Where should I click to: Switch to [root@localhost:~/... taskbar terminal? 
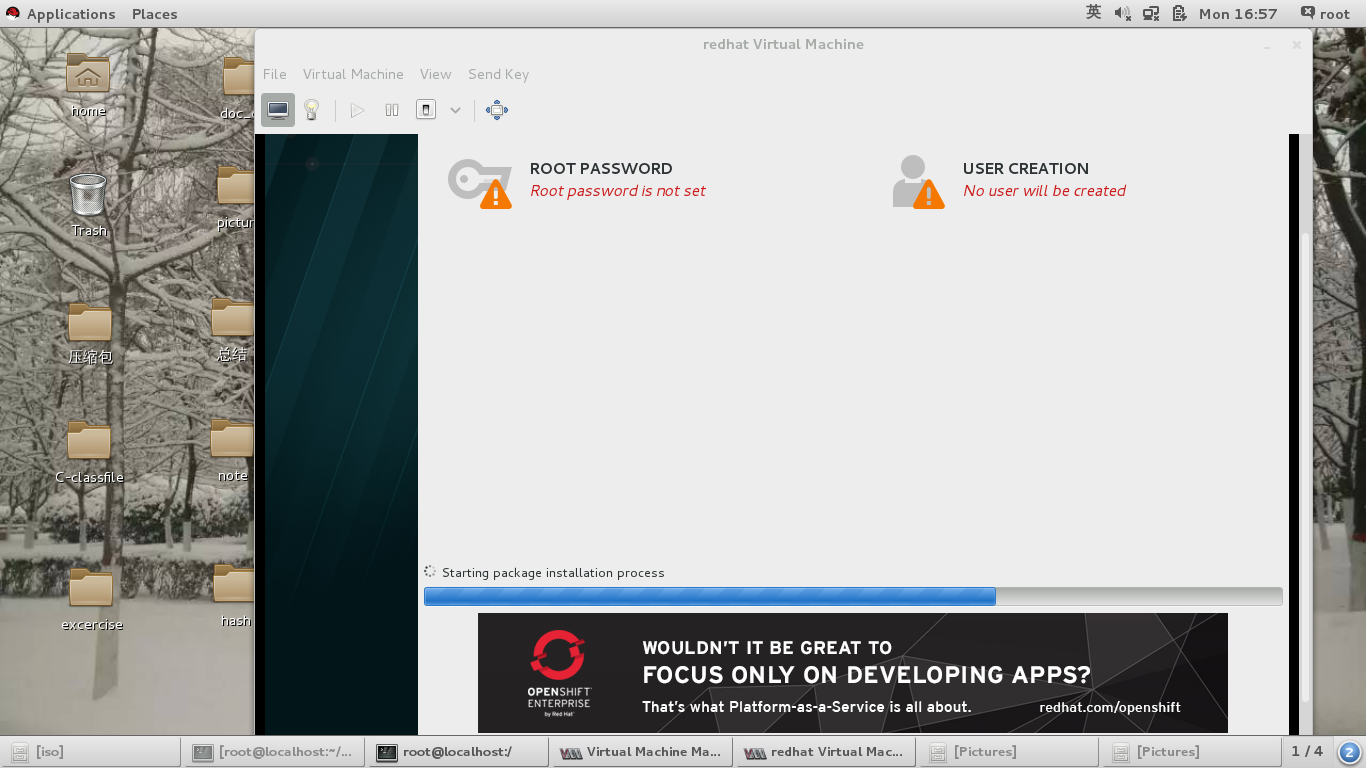click(x=274, y=752)
